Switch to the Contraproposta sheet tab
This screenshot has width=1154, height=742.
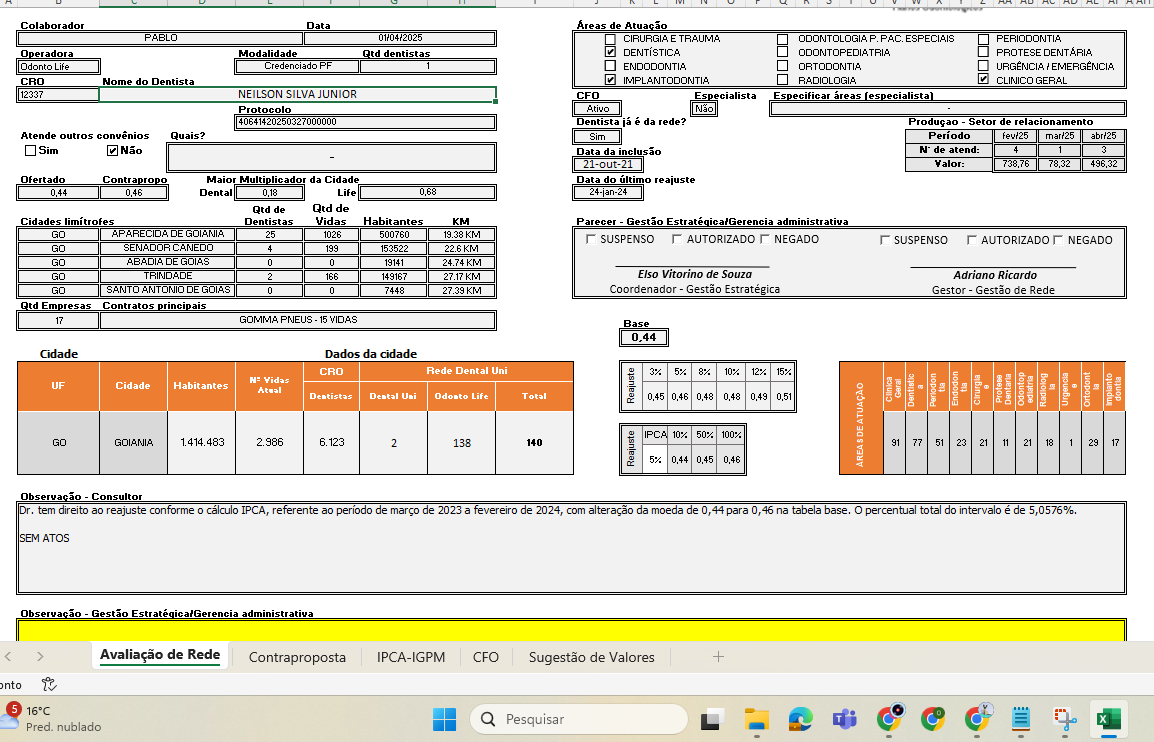point(297,657)
